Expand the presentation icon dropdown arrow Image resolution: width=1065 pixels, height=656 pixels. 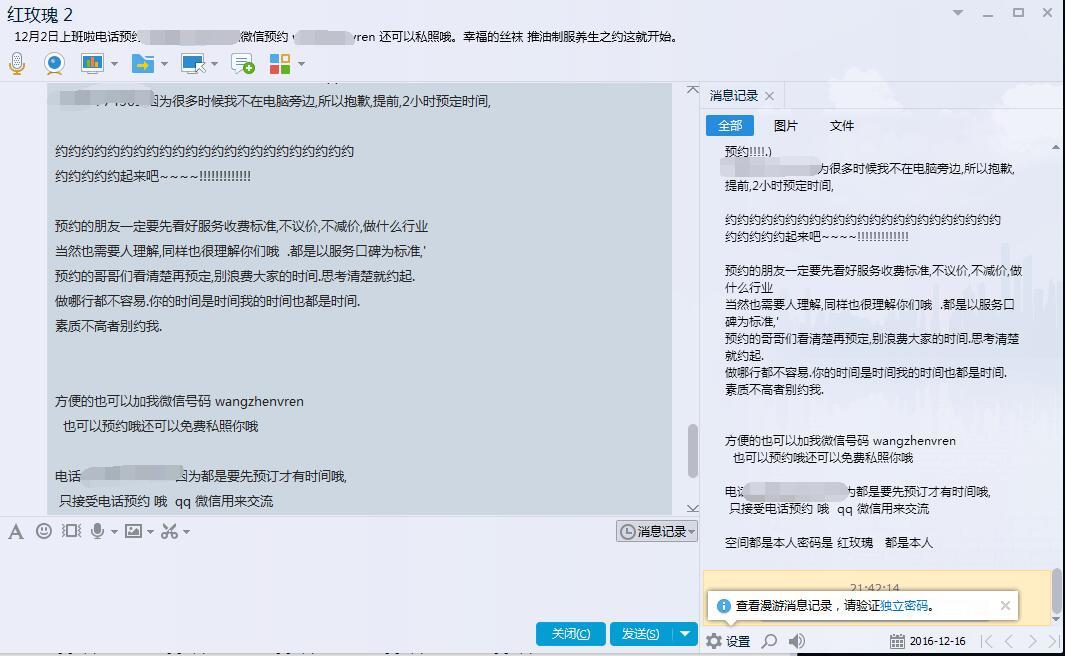point(114,64)
